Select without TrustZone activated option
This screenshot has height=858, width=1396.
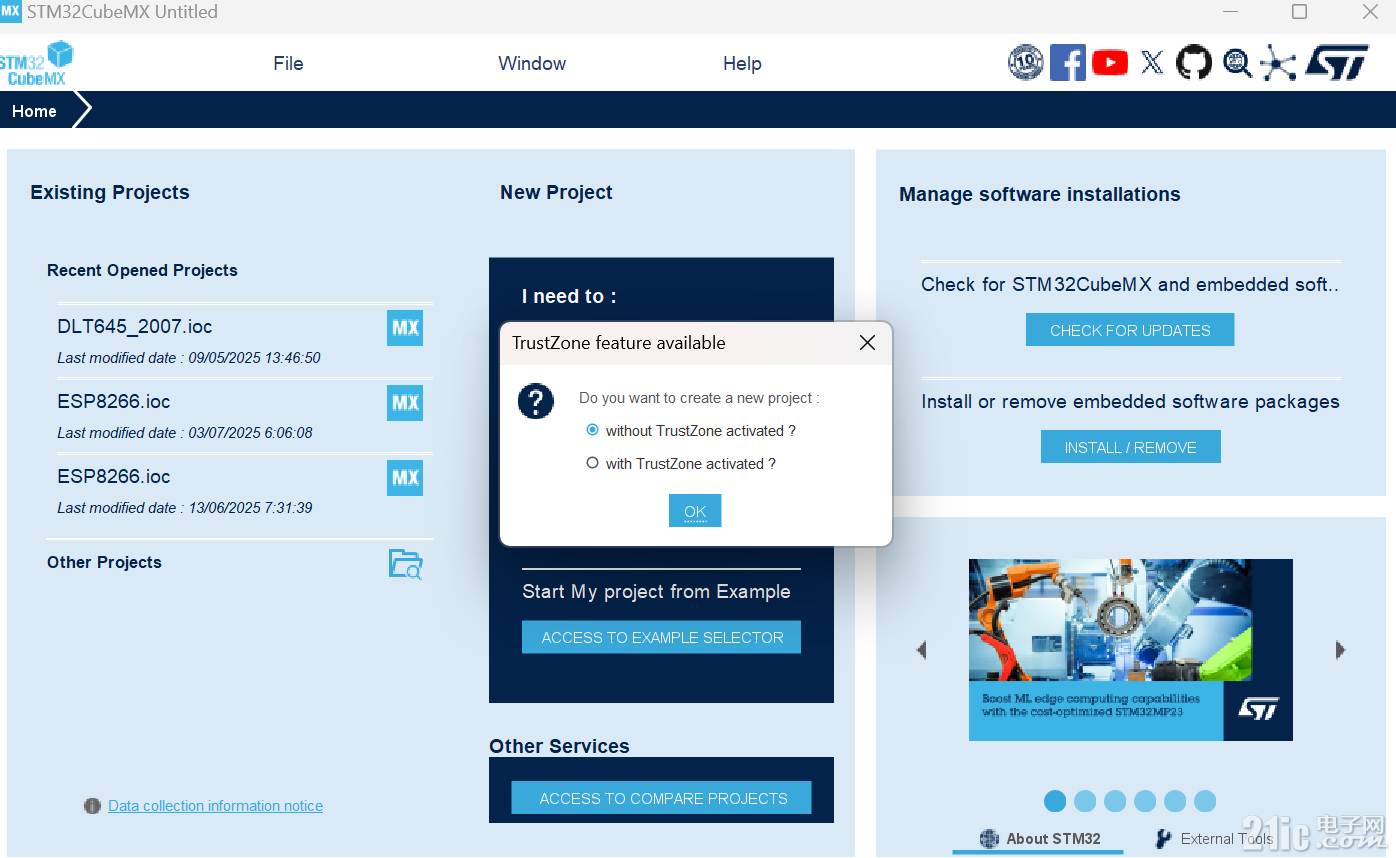pyautogui.click(x=592, y=430)
